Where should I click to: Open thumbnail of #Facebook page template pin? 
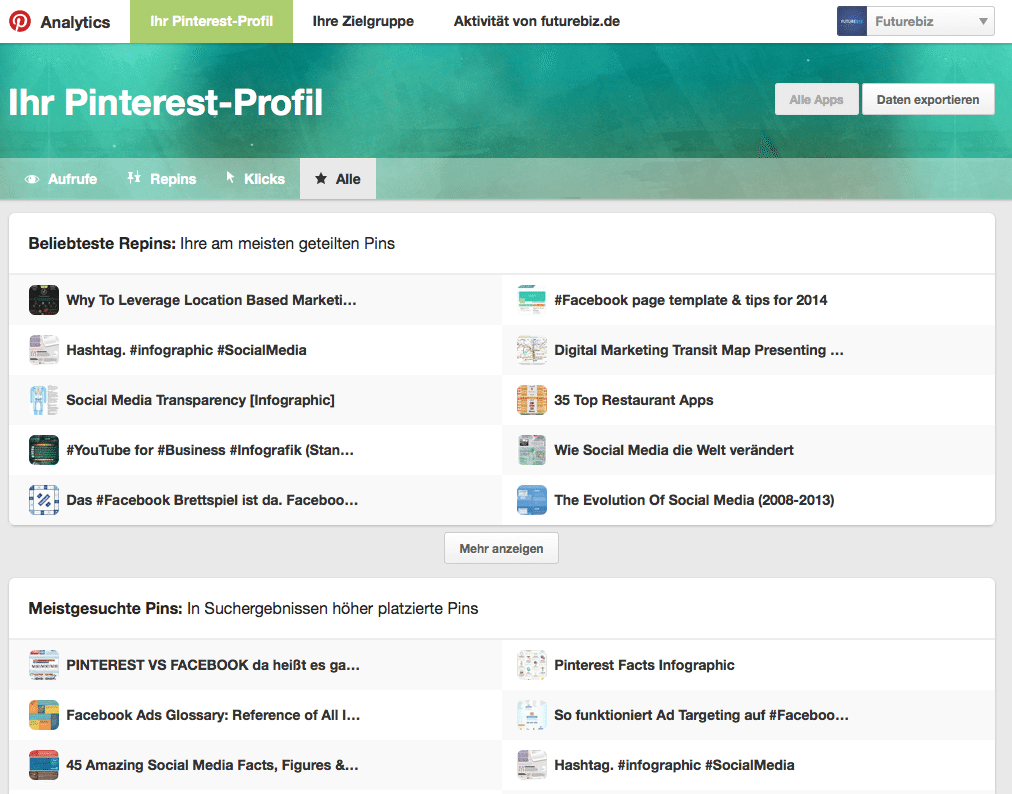pyautogui.click(x=532, y=300)
